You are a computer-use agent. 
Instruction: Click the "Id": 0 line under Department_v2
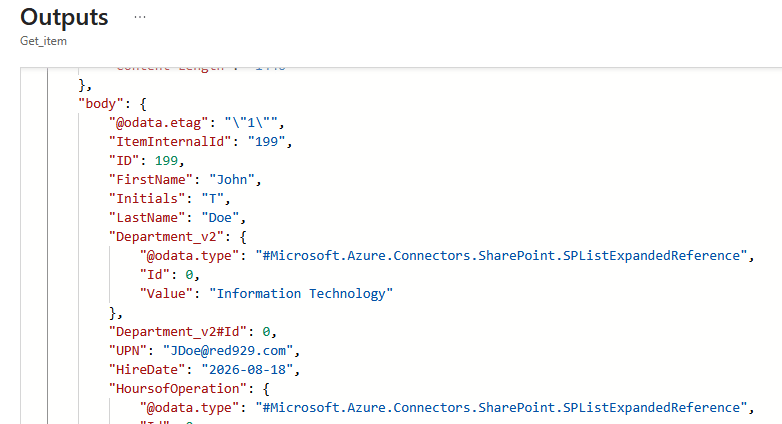click(170, 274)
